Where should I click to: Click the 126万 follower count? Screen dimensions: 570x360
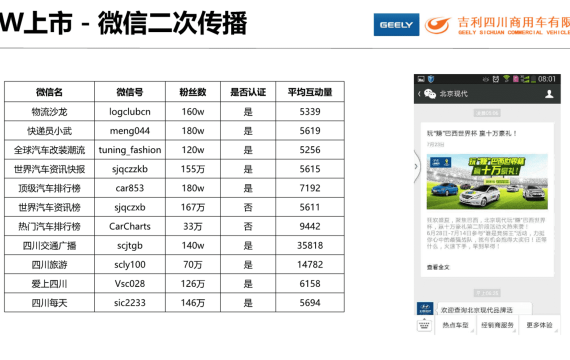193,284
